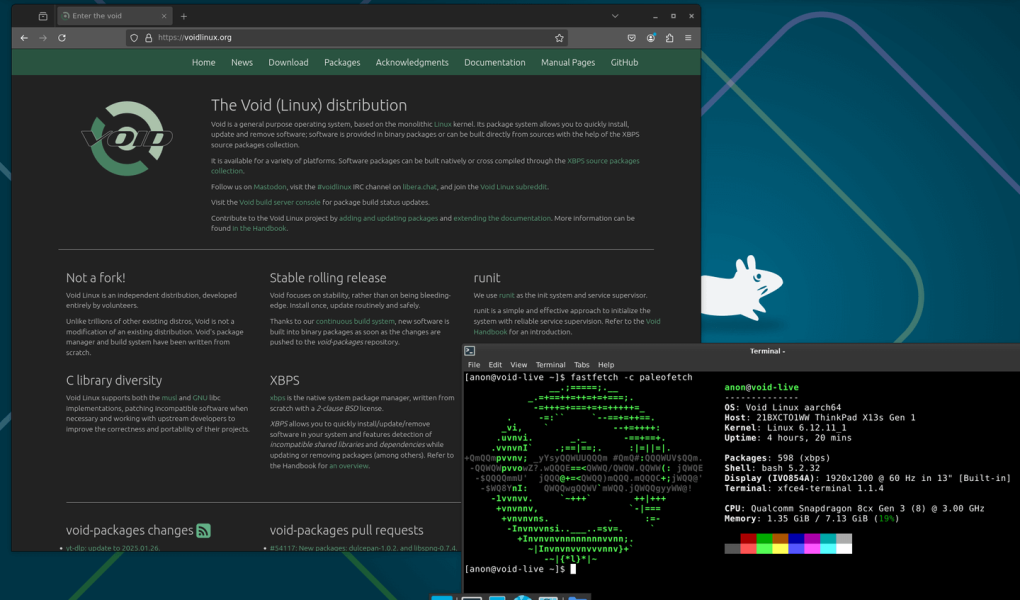Open the Pocket save icon in toolbar

click(631, 38)
